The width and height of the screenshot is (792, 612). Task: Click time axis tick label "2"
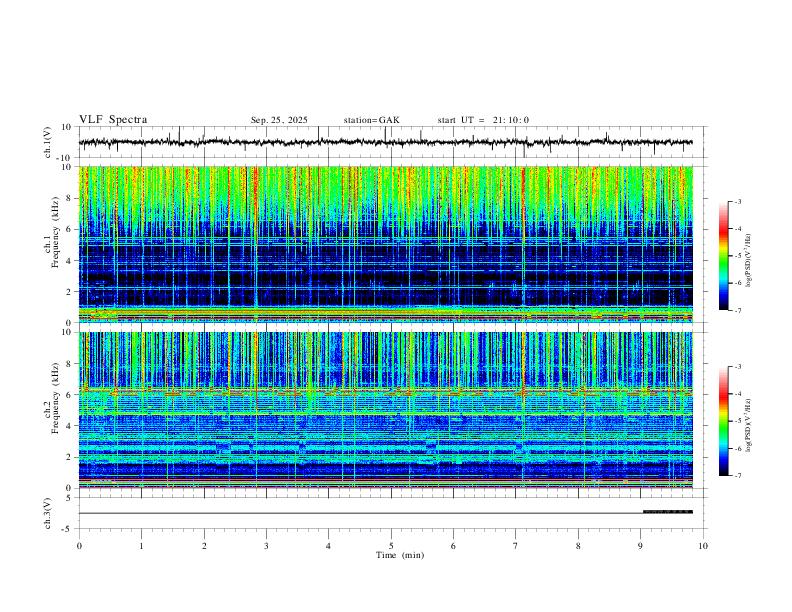[204, 546]
